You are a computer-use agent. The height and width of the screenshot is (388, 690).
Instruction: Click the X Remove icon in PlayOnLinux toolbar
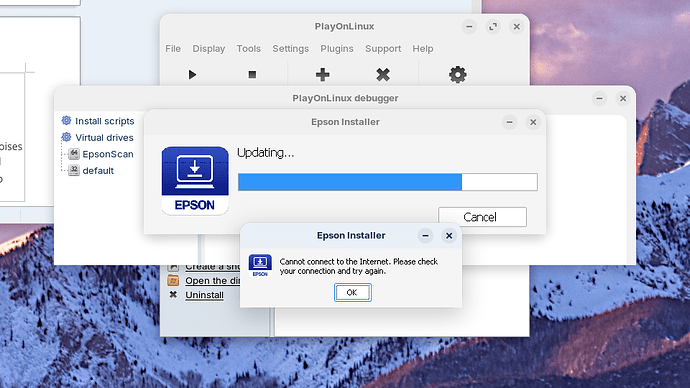point(383,74)
